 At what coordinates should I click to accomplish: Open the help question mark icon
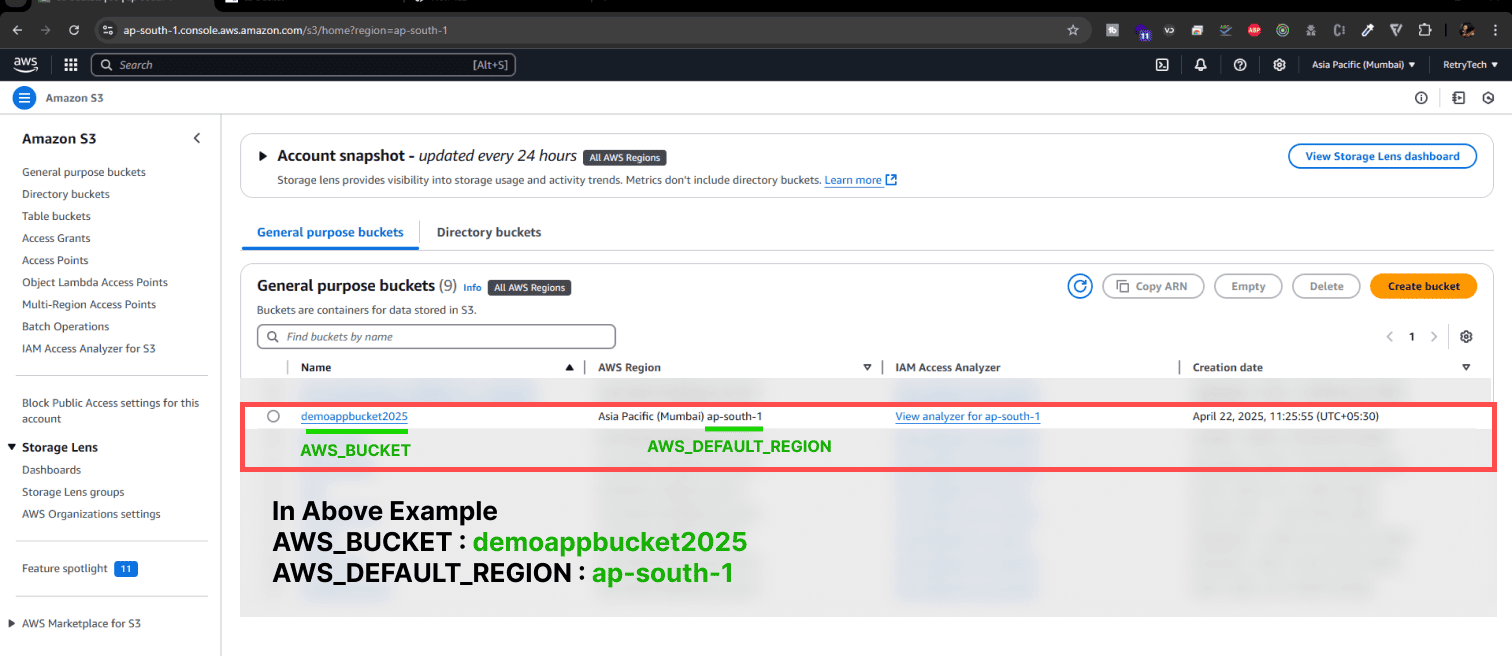[1240, 65]
